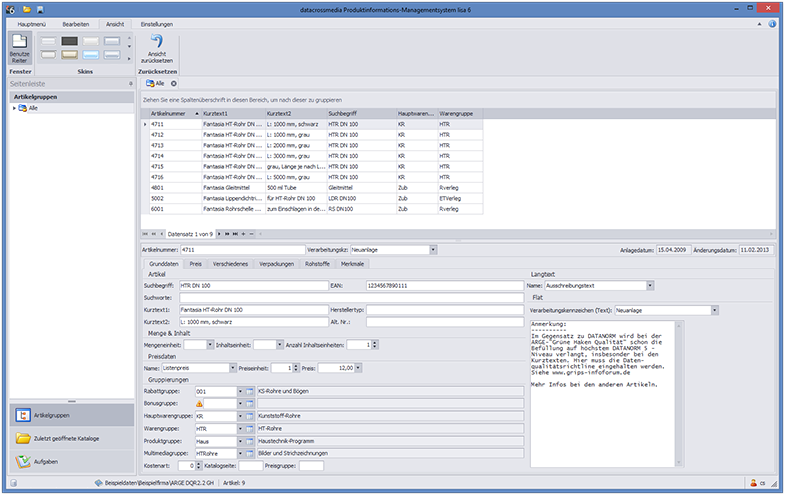Image resolution: width=785 pixels, height=495 pixels.
Task: Click the EAN input field
Action: click(445, 286)
